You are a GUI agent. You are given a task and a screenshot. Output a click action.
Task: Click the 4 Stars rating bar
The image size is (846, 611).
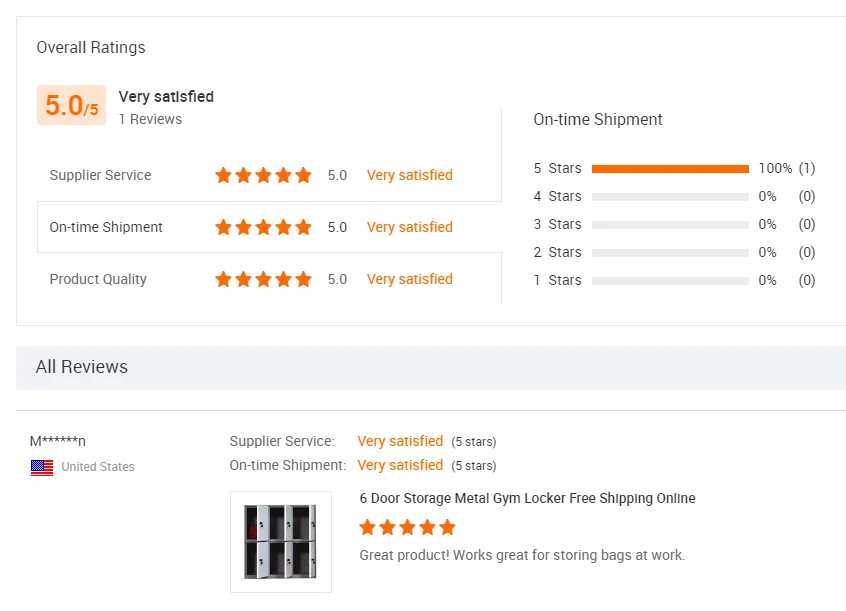(x=670, y=196)
